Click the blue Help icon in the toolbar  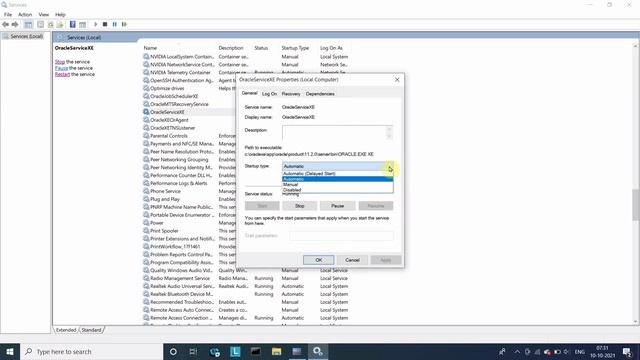(x=73, y=24)
